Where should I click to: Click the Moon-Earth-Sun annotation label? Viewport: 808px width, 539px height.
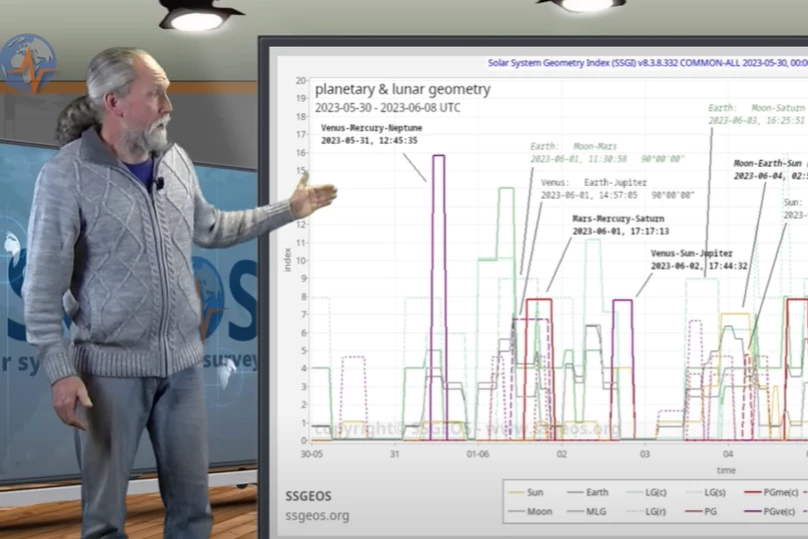pos(770,163)
